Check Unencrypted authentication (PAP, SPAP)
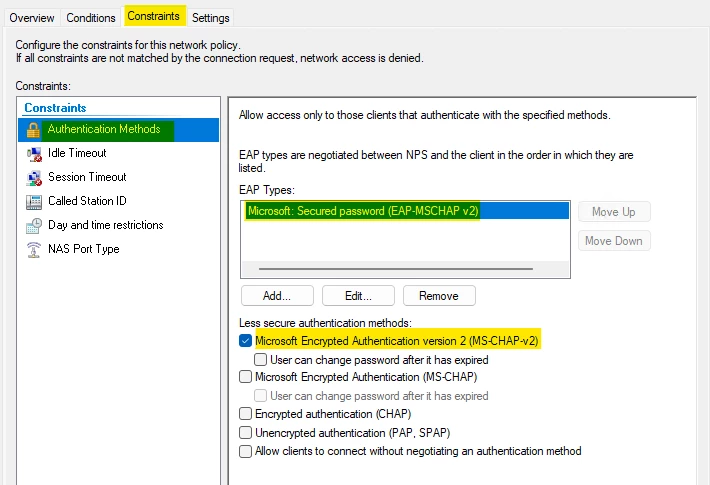 [245, 432]
